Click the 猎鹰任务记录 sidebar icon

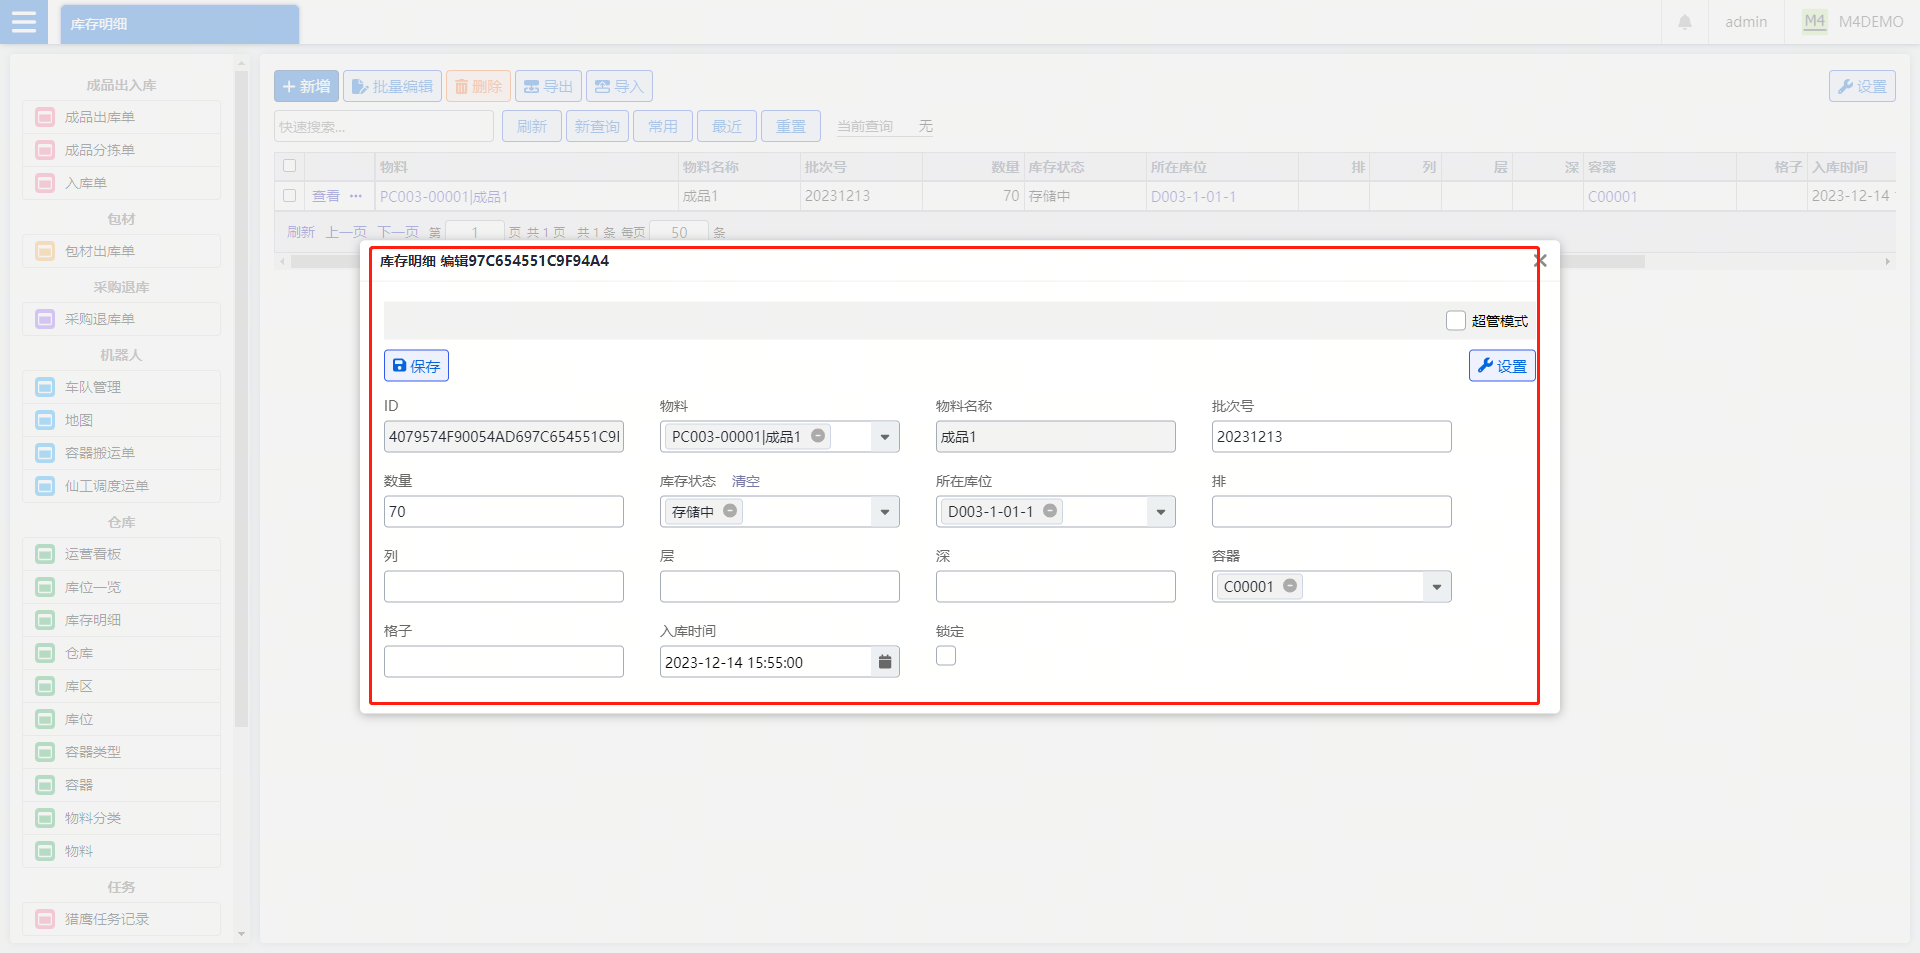(45, 919)
